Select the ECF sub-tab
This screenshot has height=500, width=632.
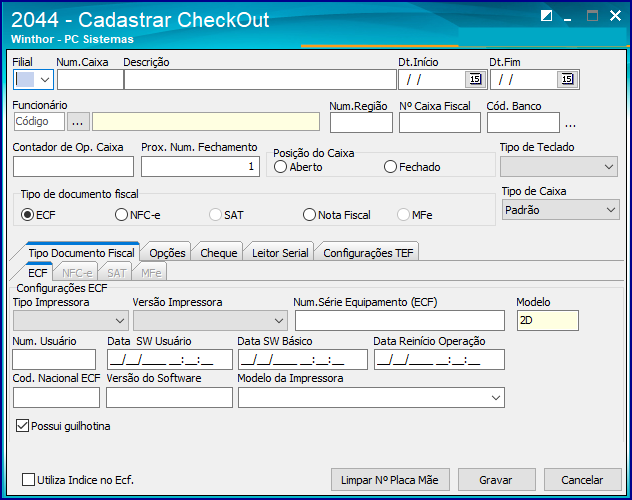38,273
